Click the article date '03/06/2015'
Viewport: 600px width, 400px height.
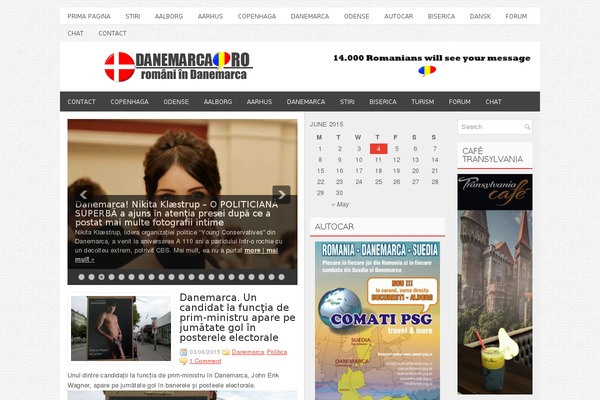[205, 352]
